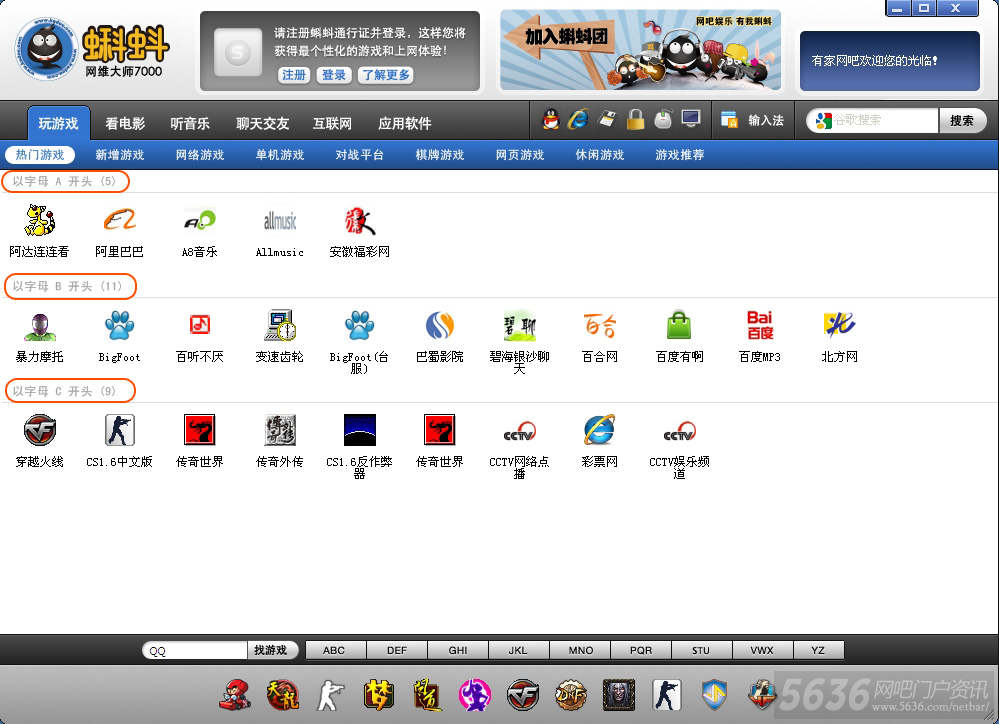999x724 pixels.
Task: Click the padlock icon in the toolbar
Action: tap(635, 119)
